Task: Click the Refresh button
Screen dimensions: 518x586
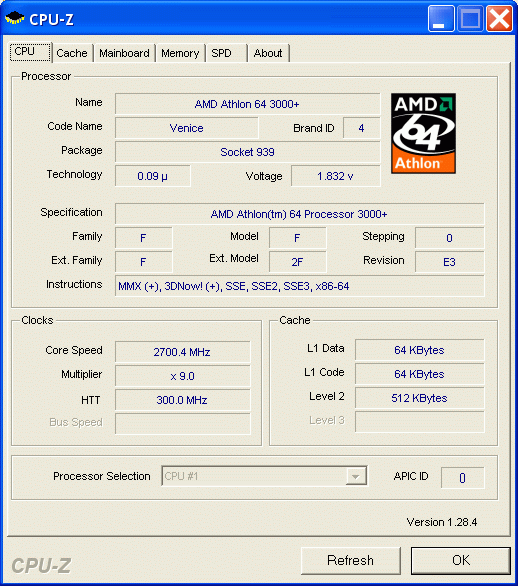Action: click(351, 561)
